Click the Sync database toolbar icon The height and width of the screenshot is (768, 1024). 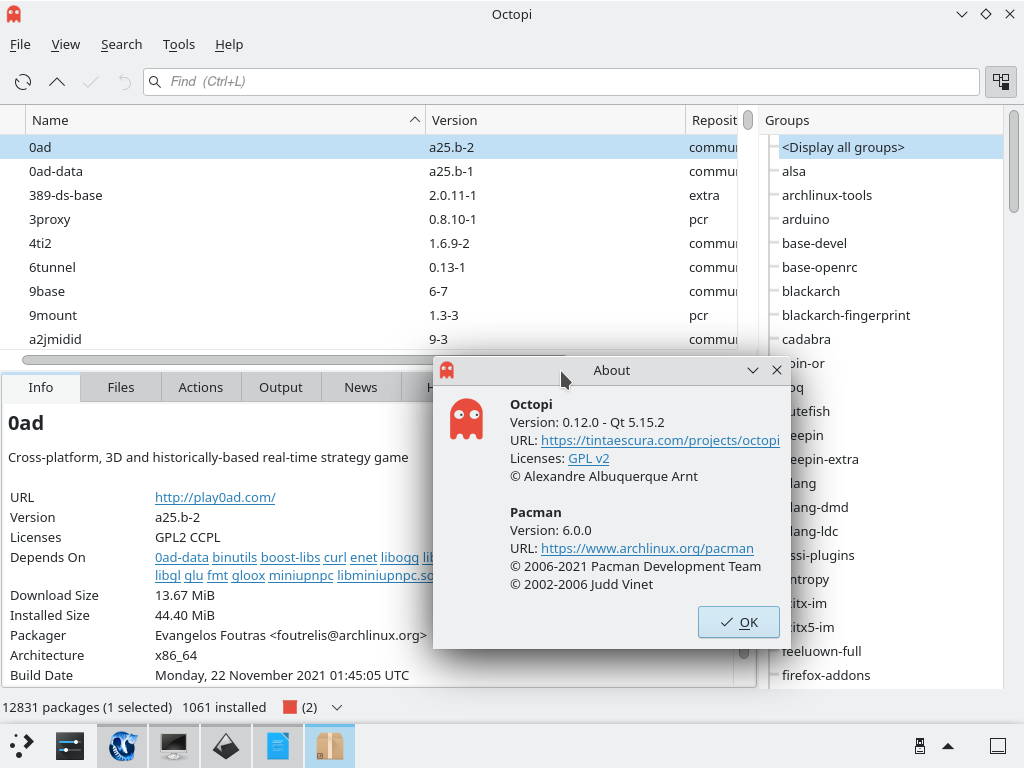click(x=23, y=82)
